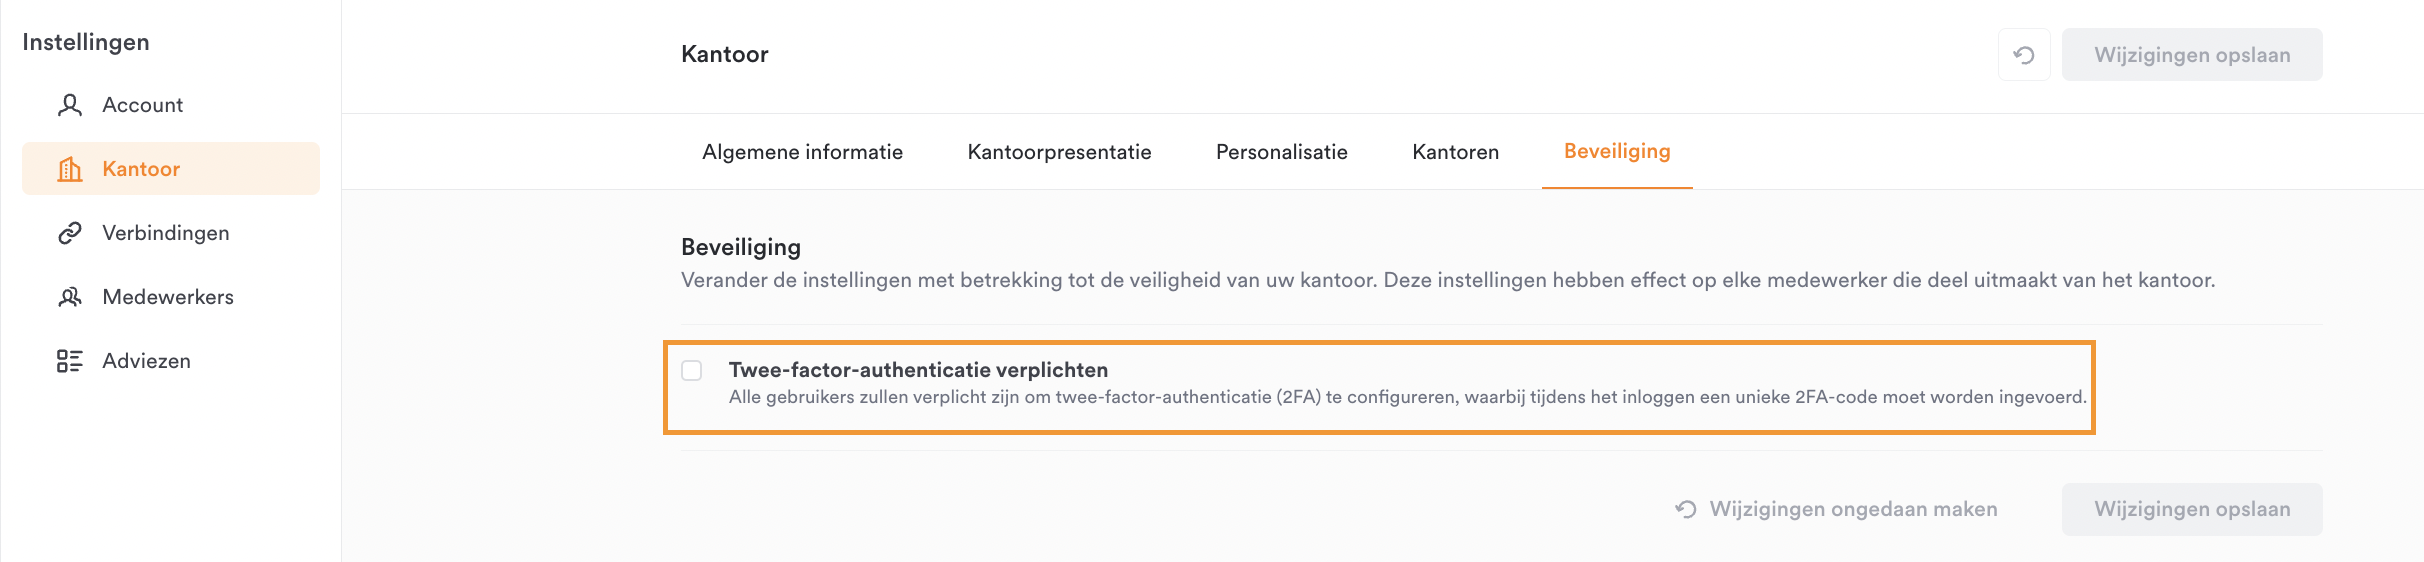
Task: Open the Algemene informatie tab
Action: click(x=802, y=152)
